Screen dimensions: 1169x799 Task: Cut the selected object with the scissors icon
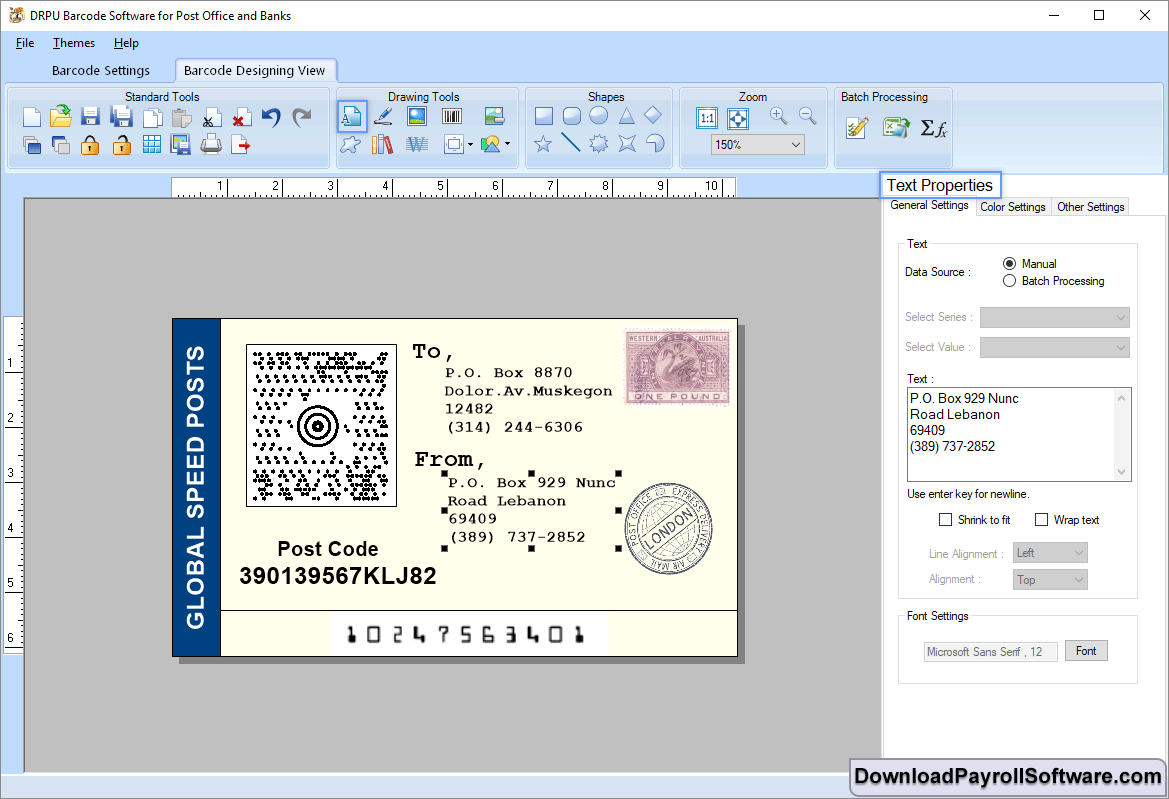point(212,118)
